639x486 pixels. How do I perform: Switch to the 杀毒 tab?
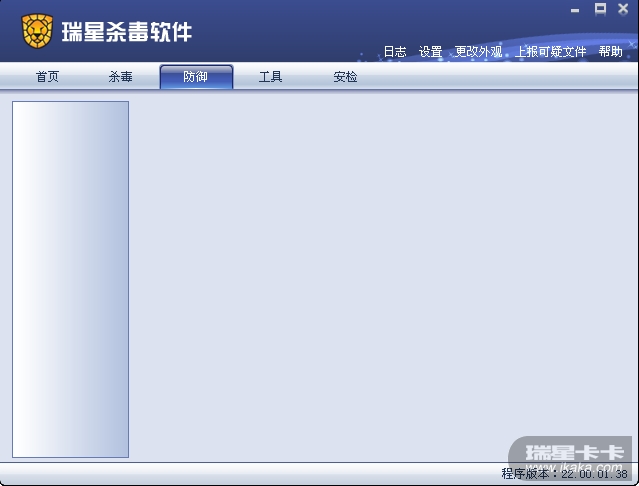(121, 77)
